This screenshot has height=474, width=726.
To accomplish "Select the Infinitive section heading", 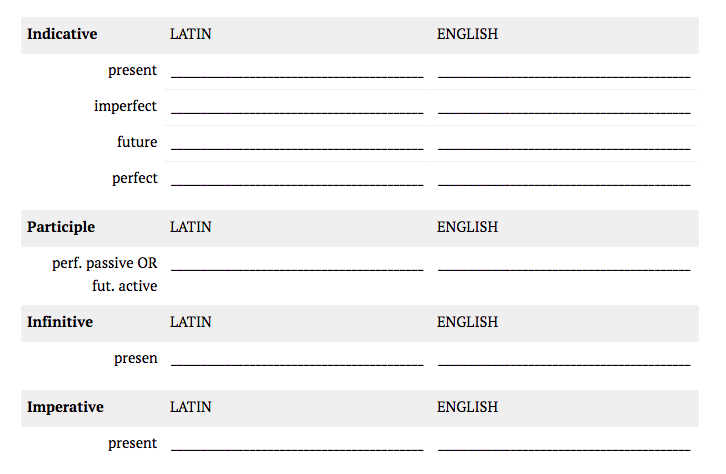I will coord(60,322).
